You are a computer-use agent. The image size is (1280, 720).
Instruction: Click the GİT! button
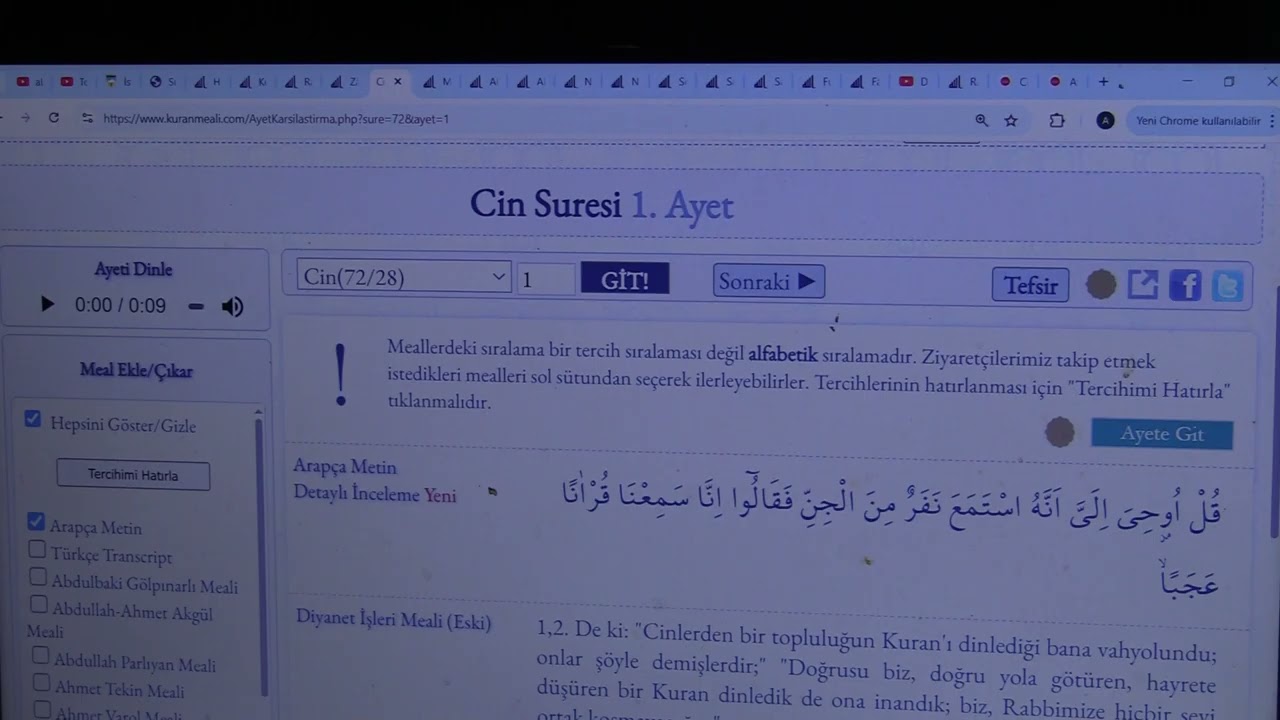625,279
